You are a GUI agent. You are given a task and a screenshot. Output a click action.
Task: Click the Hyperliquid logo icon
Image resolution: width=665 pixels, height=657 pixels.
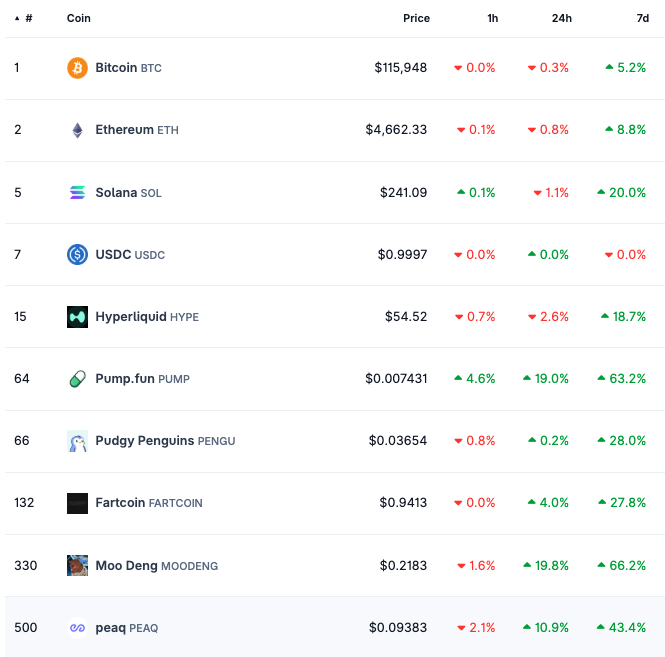pyautogui.click(x=77, y=317)
